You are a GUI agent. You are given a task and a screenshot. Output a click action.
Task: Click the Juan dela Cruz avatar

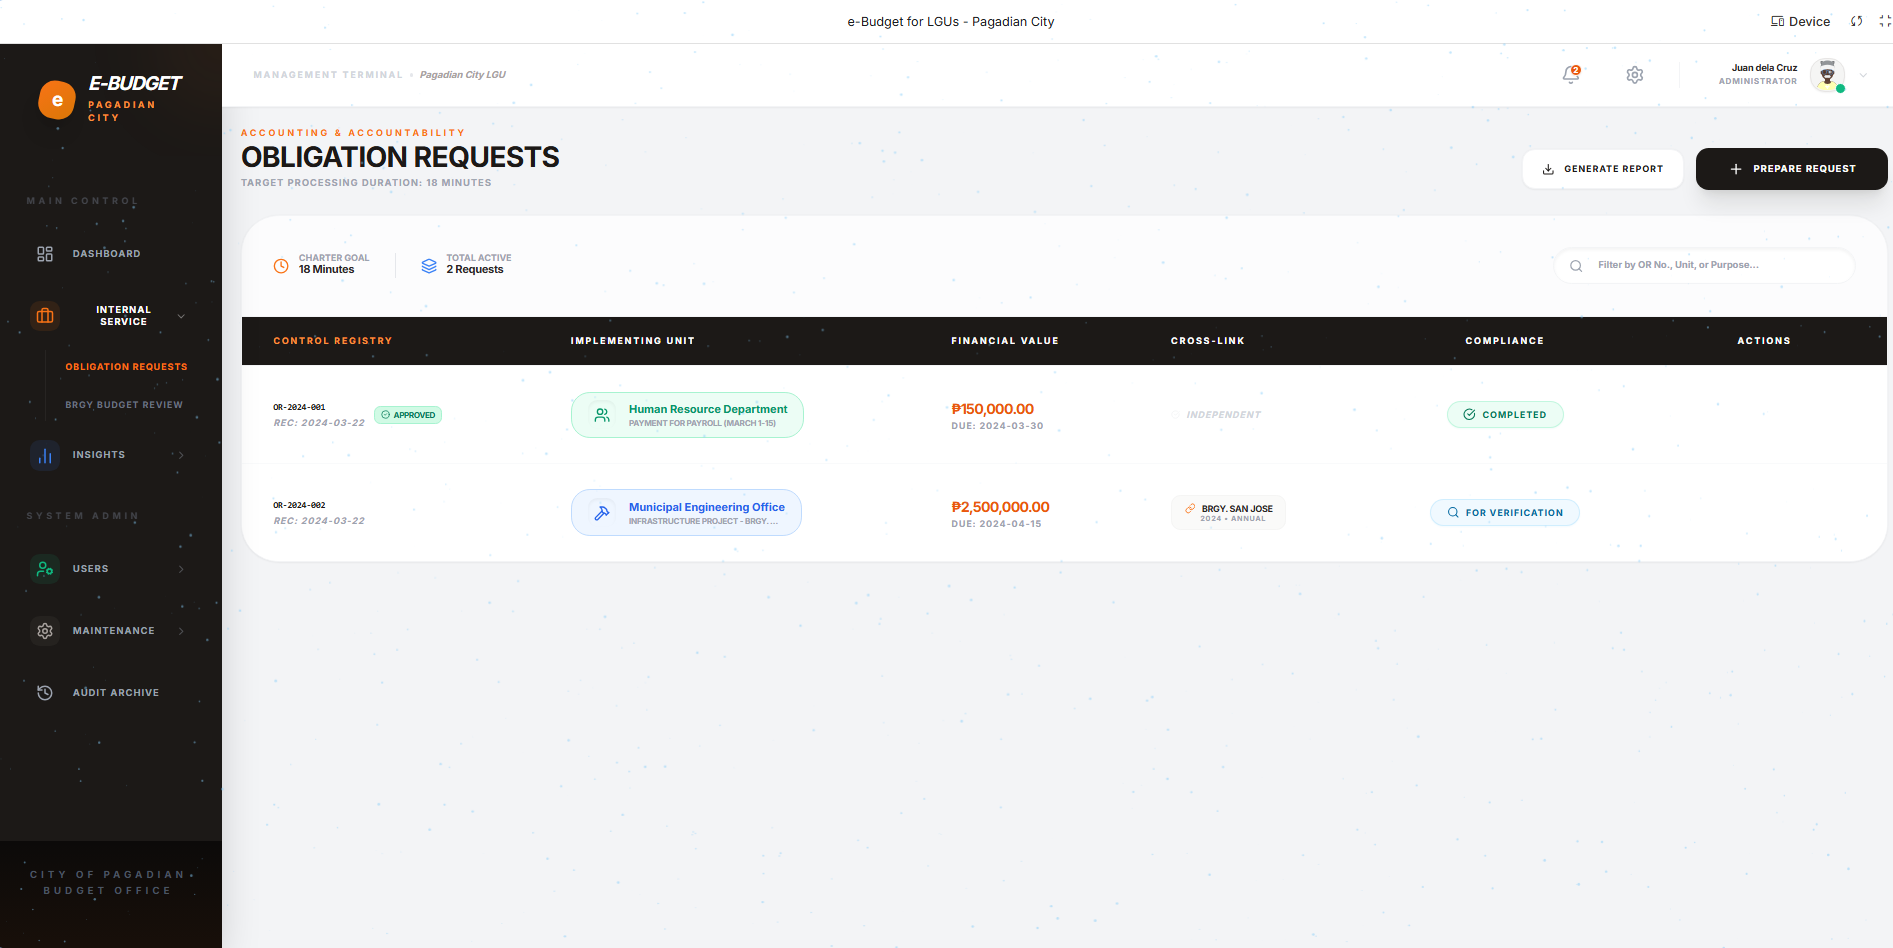pyautogui.click(x=1827, y=75)
